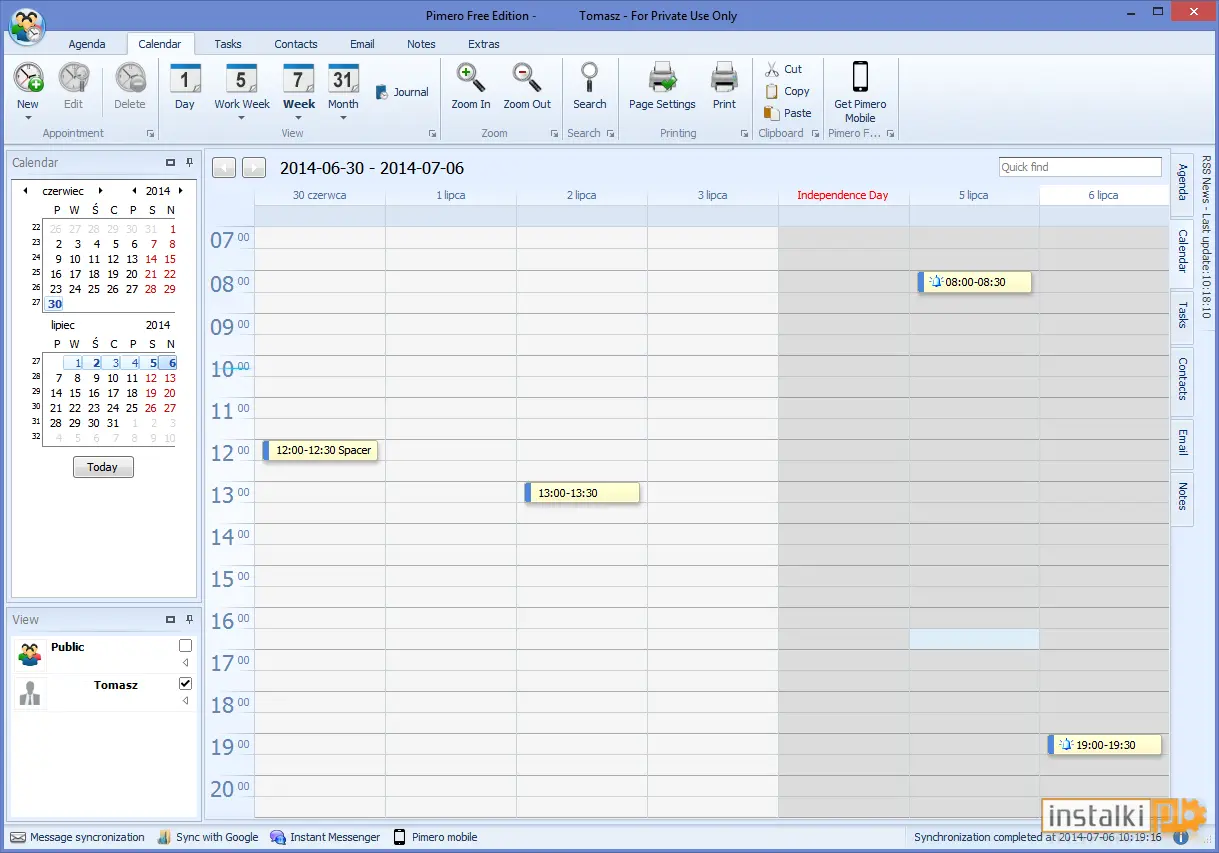Viewport: 1219px width, 853px height.
Task: Select the 12:00-12:30 Spacer appointment
Action: click(x=320, y=451)
